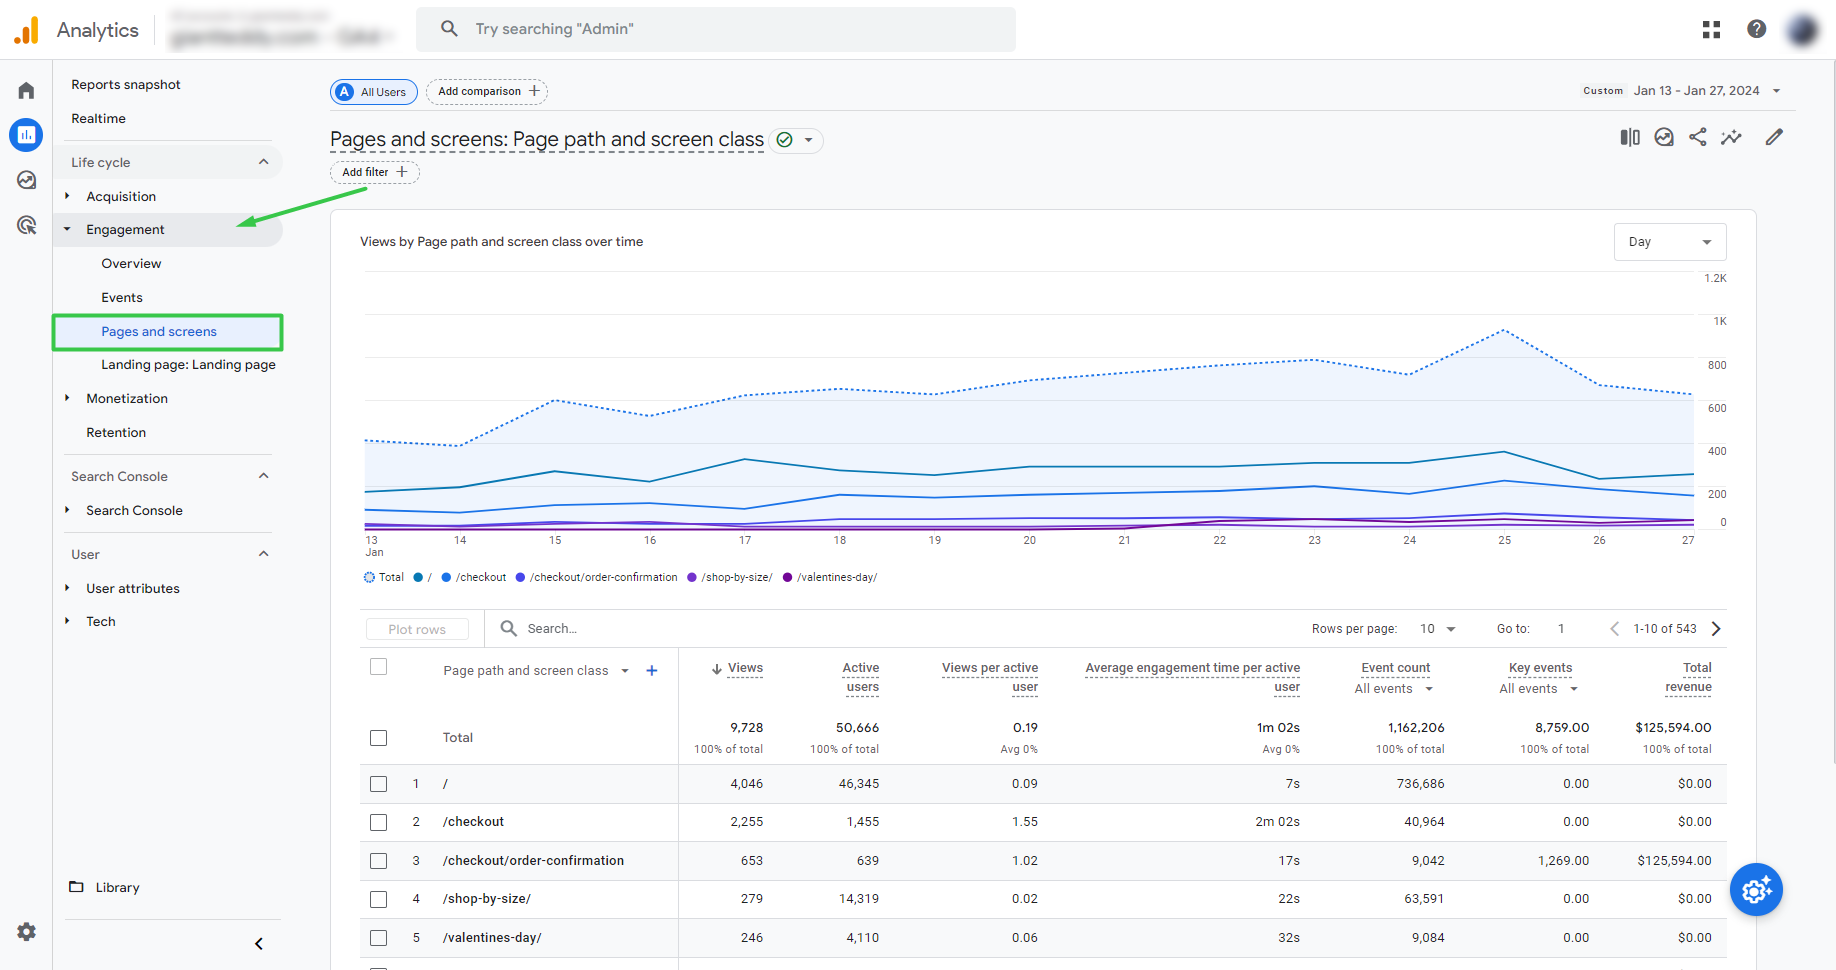Add a secondary dimension with plus icon
1836x970 pixels.
[652, 671]
